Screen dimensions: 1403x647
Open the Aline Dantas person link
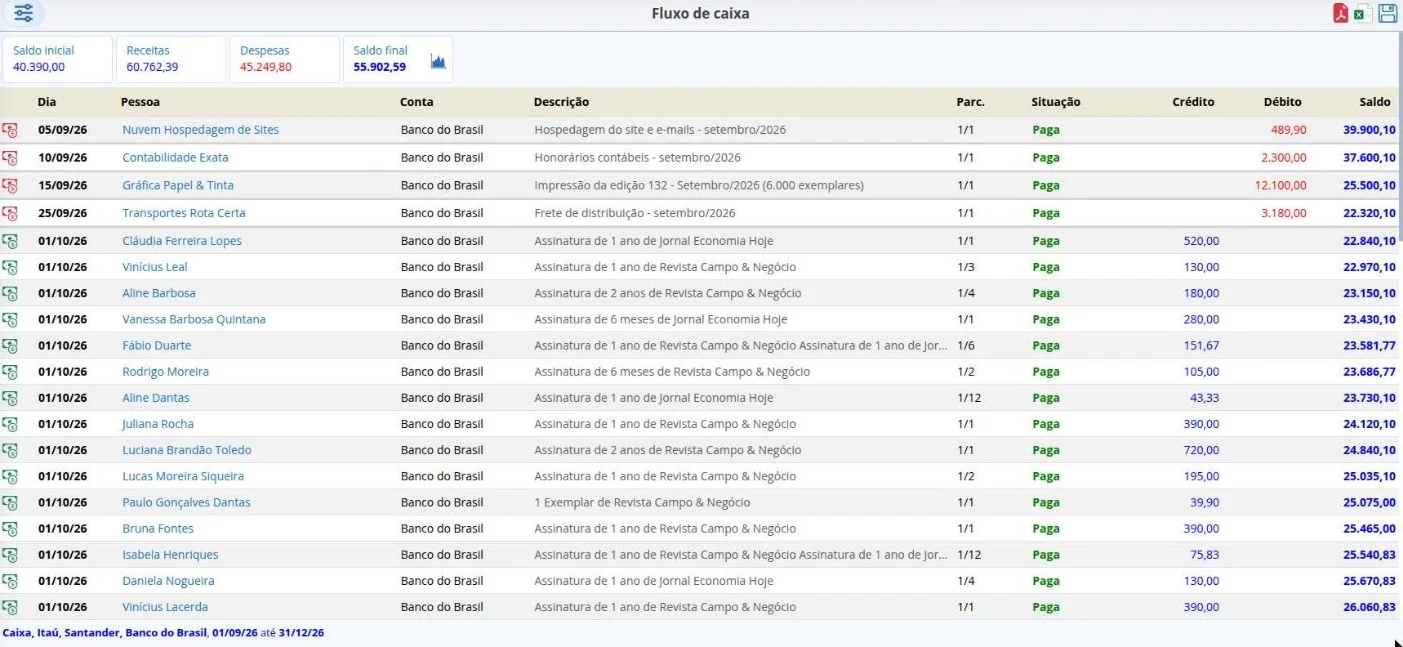pos(156,398)
